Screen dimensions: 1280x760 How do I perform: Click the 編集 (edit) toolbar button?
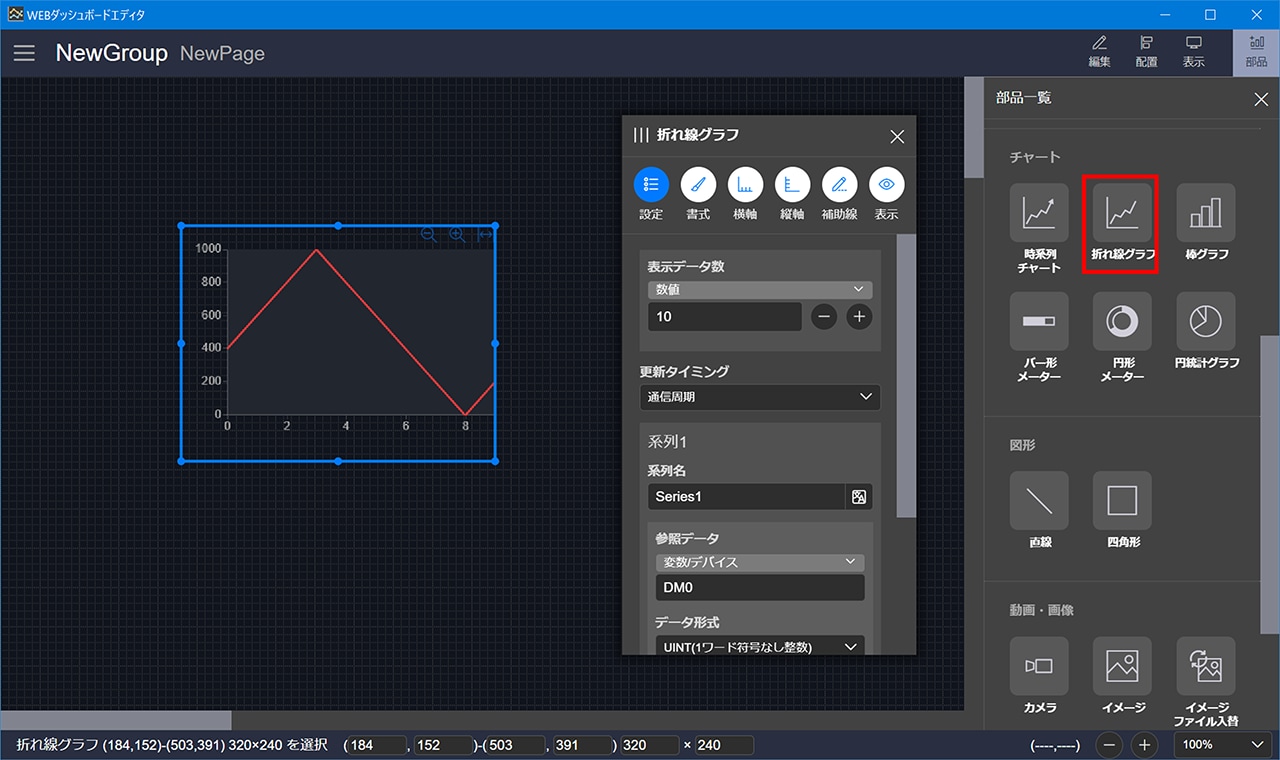(x=1099, y=52)
